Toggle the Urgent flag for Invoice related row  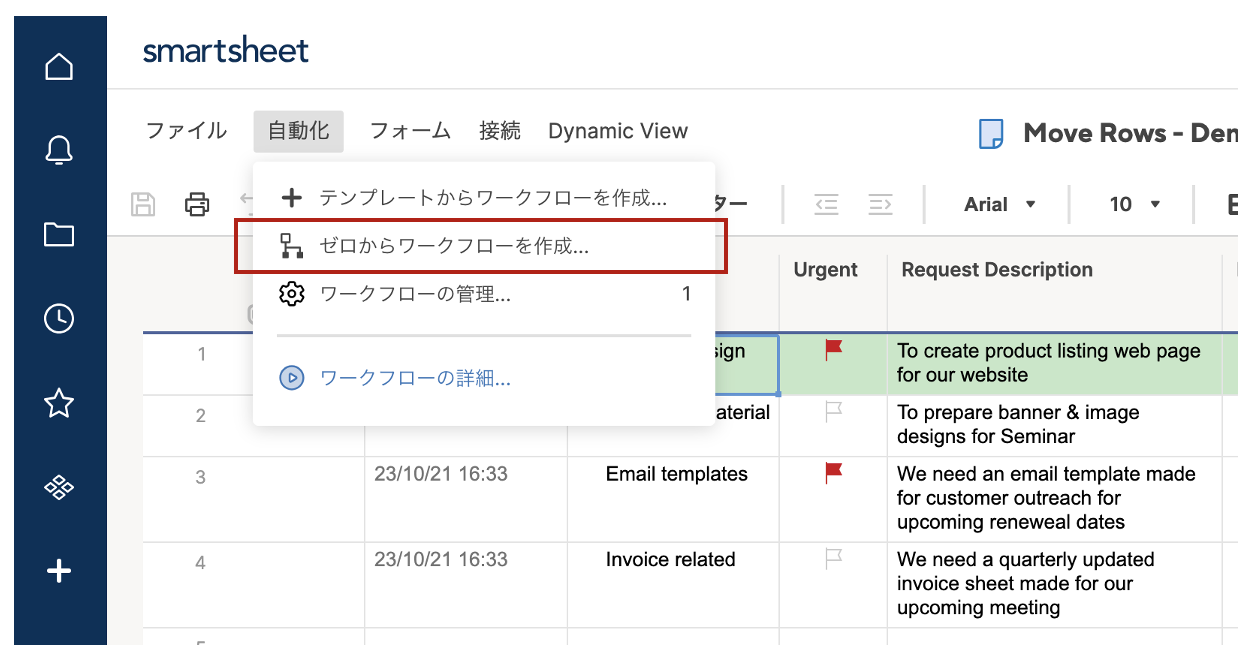(x=833, y=559)
